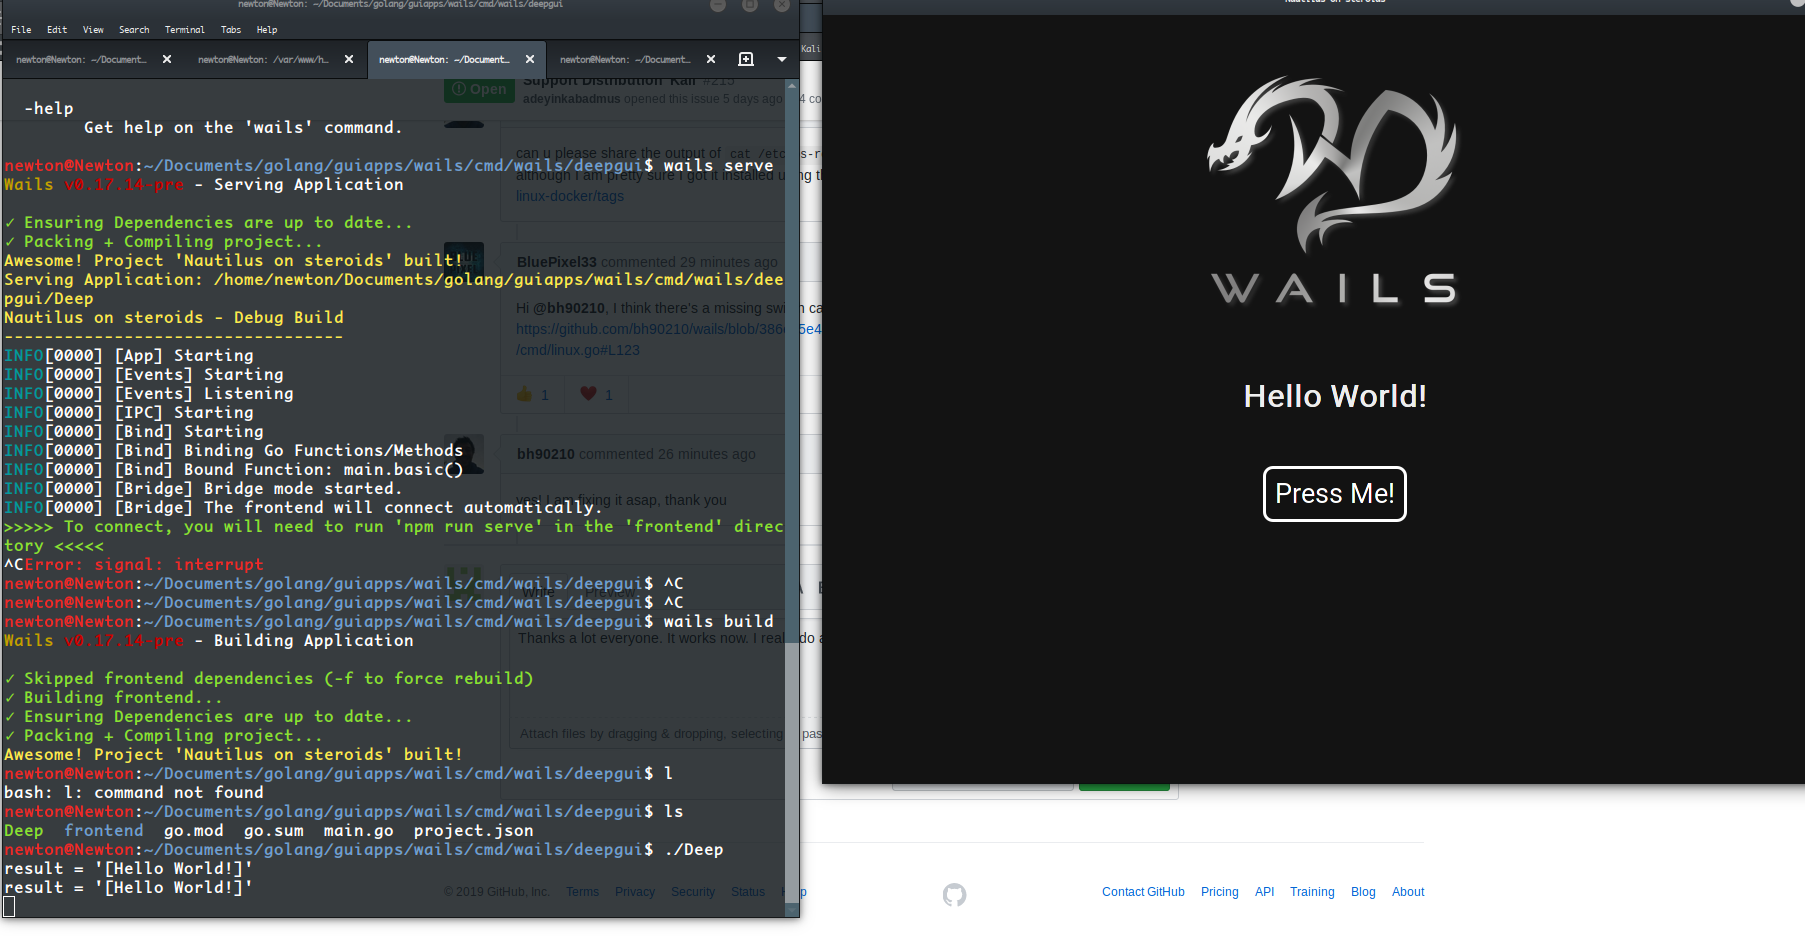Toggle the heart reaction on BluePixel33's comment

596,393
